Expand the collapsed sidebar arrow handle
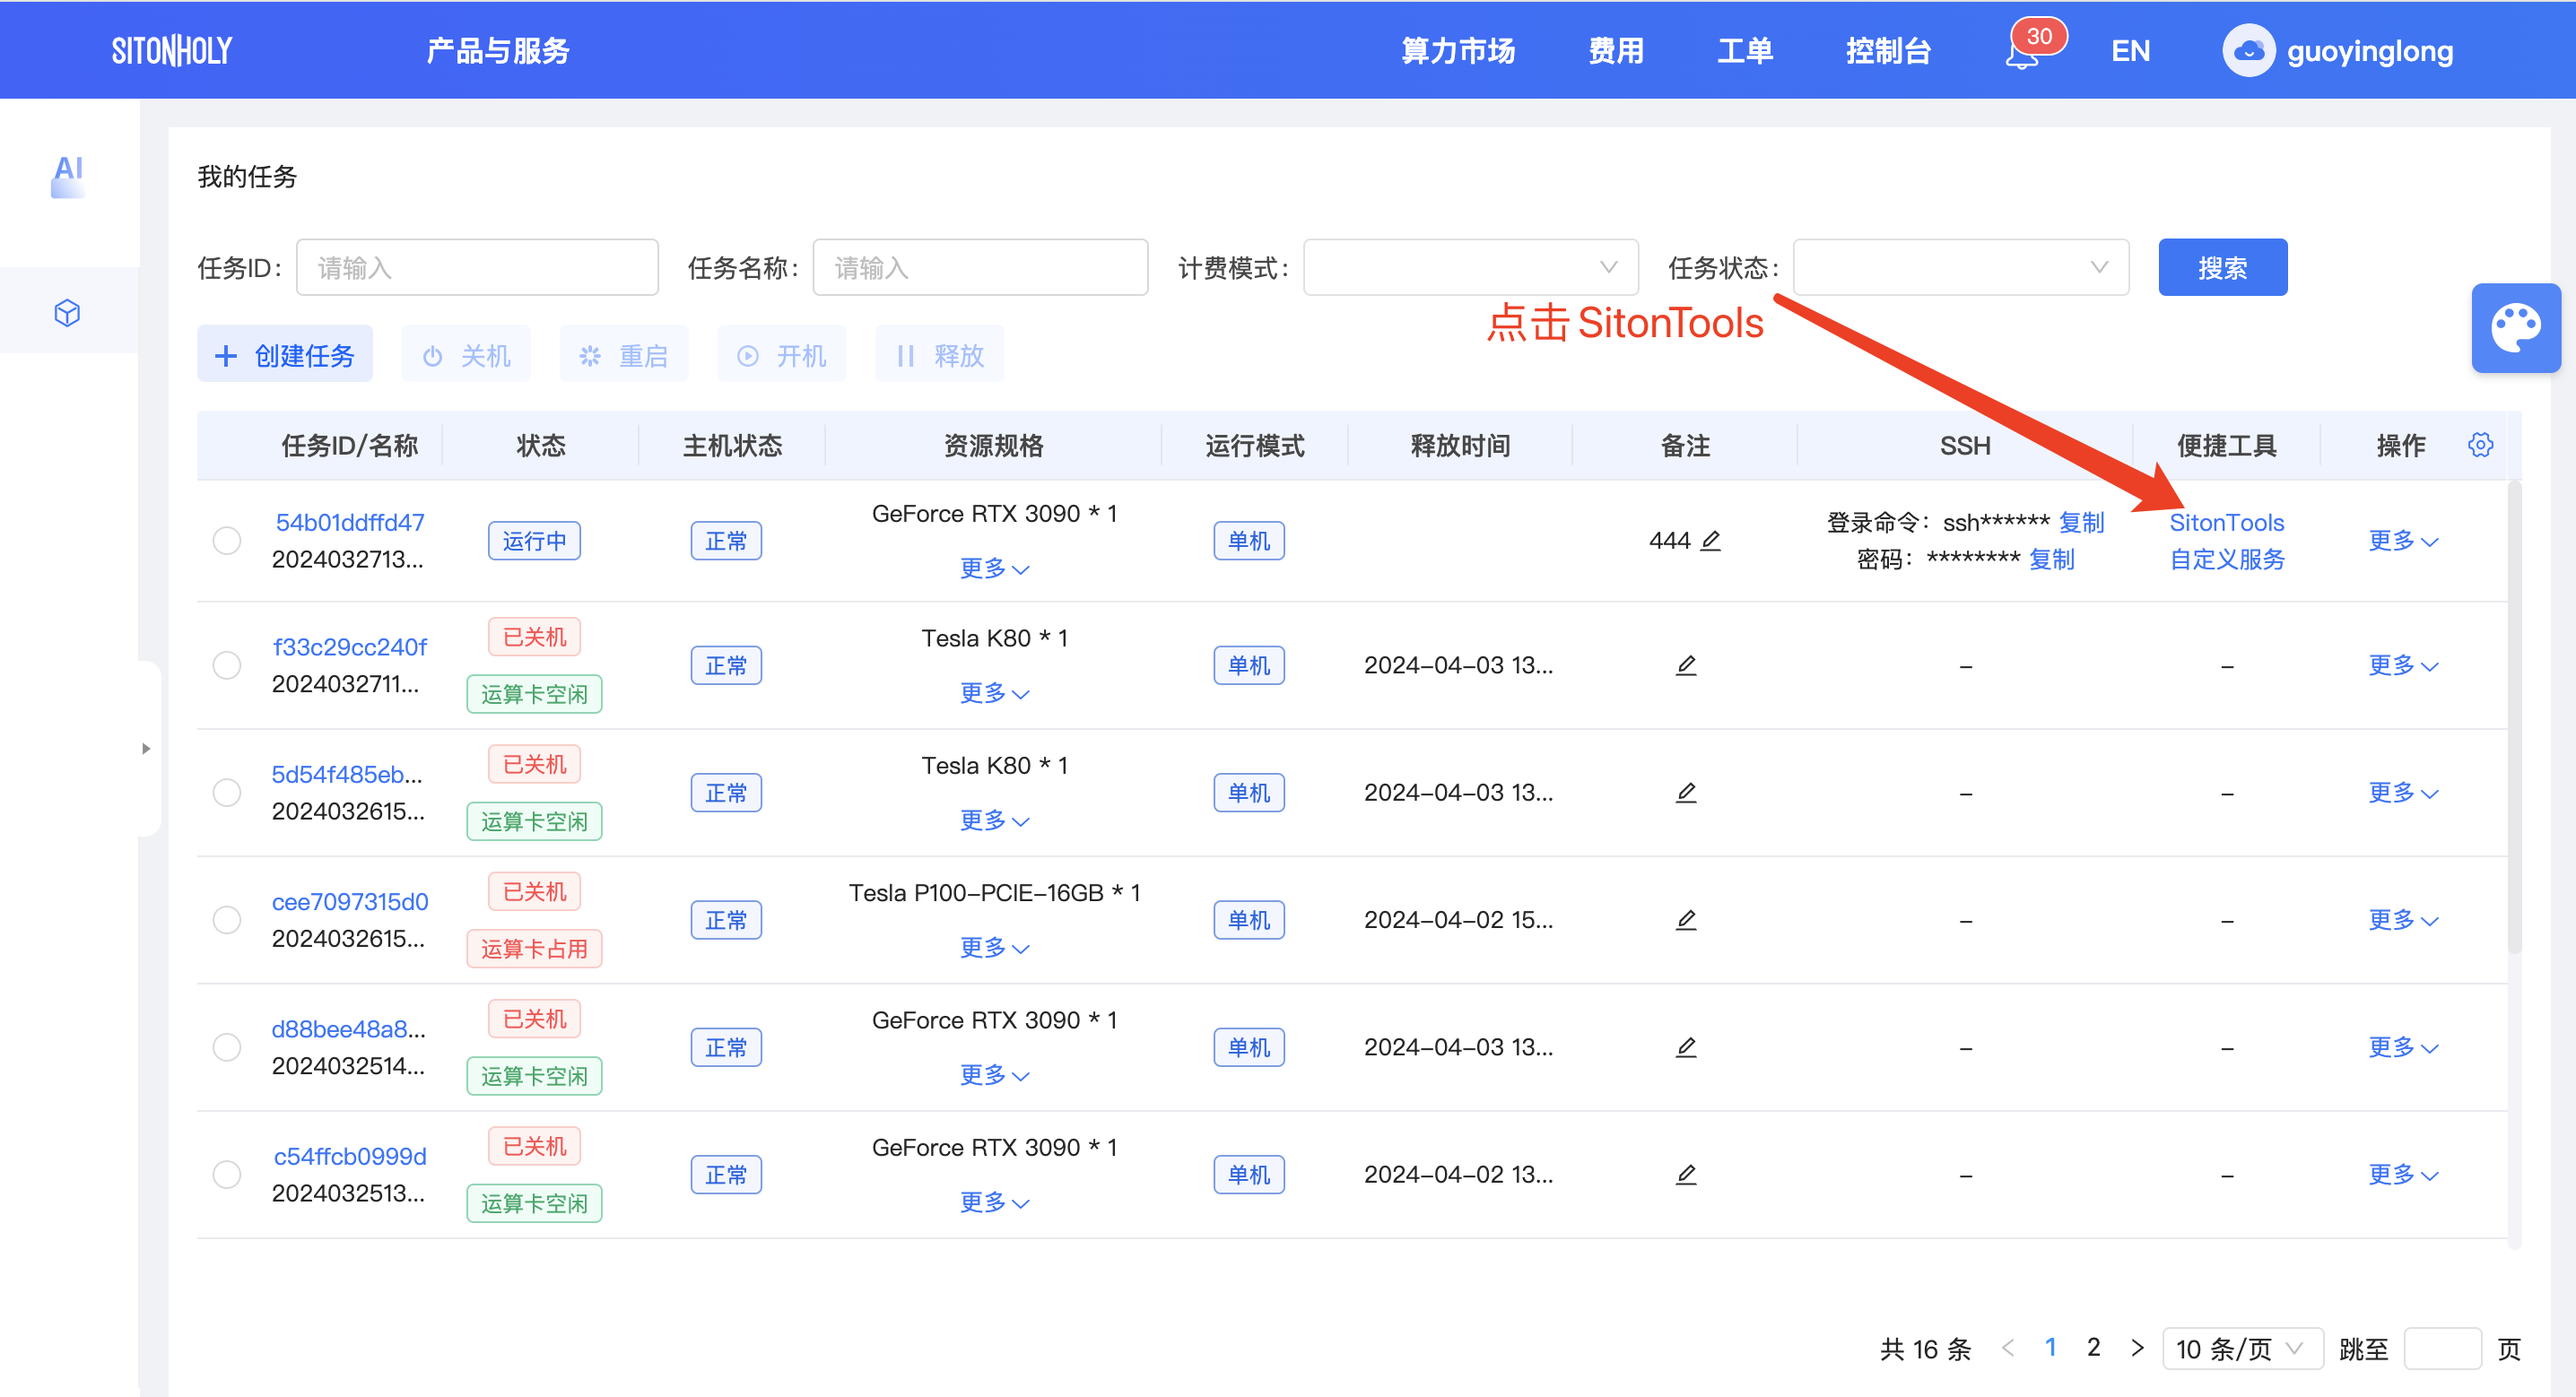The height and width of the screenshot is (1397, 2576). coord(147,748)
